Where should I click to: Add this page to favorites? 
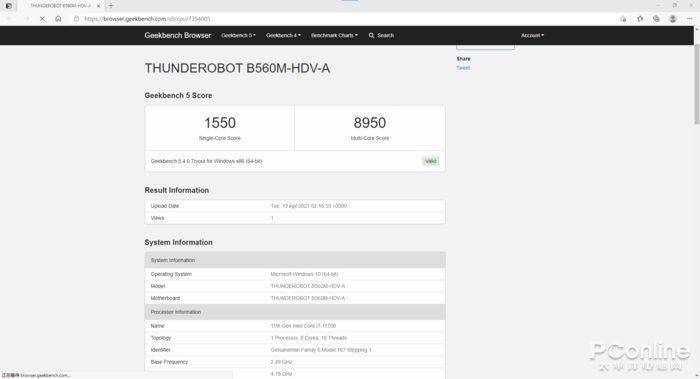click(x=623, y=19)
